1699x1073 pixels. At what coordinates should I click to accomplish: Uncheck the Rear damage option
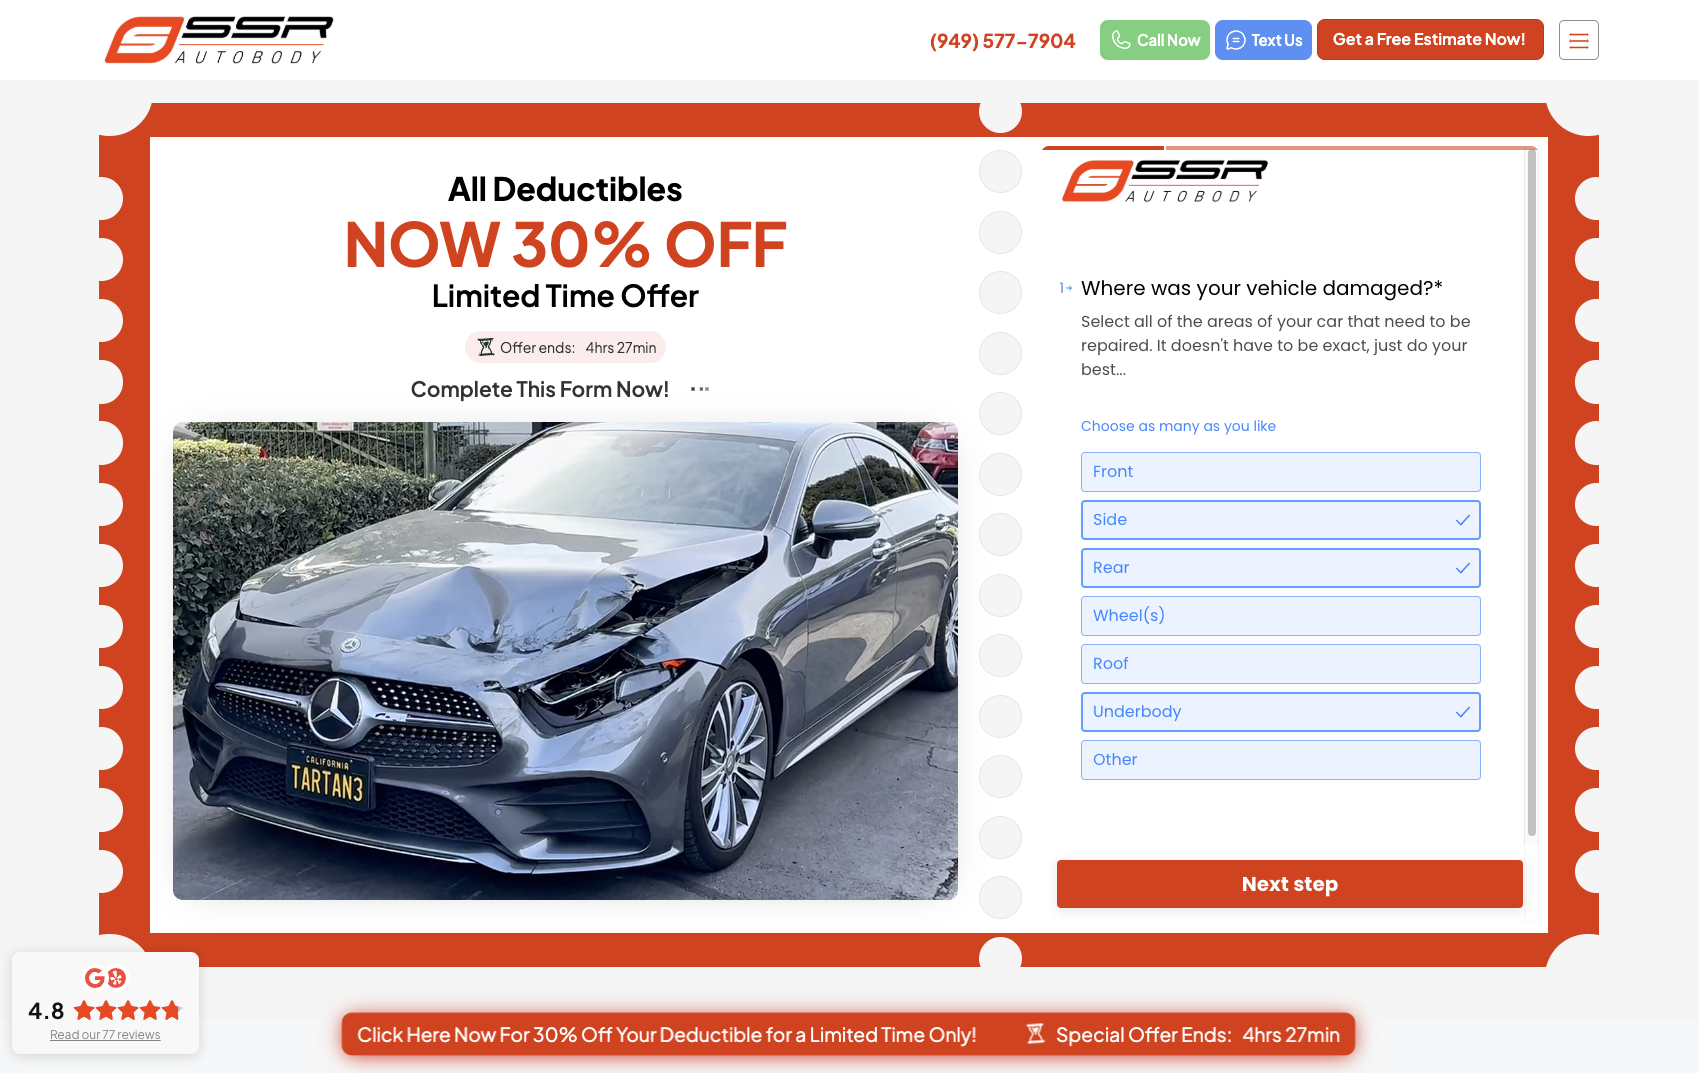(x=1280, y=568)
